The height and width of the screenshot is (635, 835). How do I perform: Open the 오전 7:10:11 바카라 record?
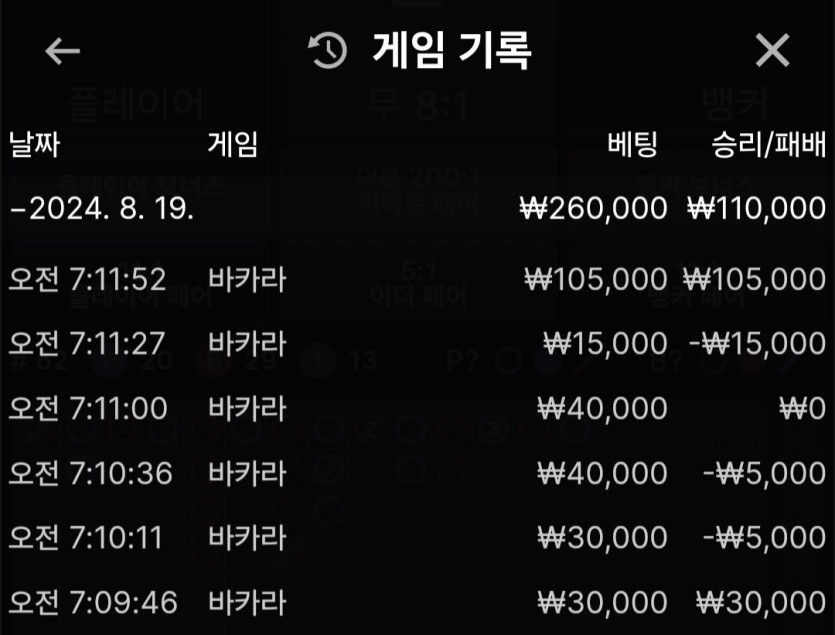[x=418, y=538]
